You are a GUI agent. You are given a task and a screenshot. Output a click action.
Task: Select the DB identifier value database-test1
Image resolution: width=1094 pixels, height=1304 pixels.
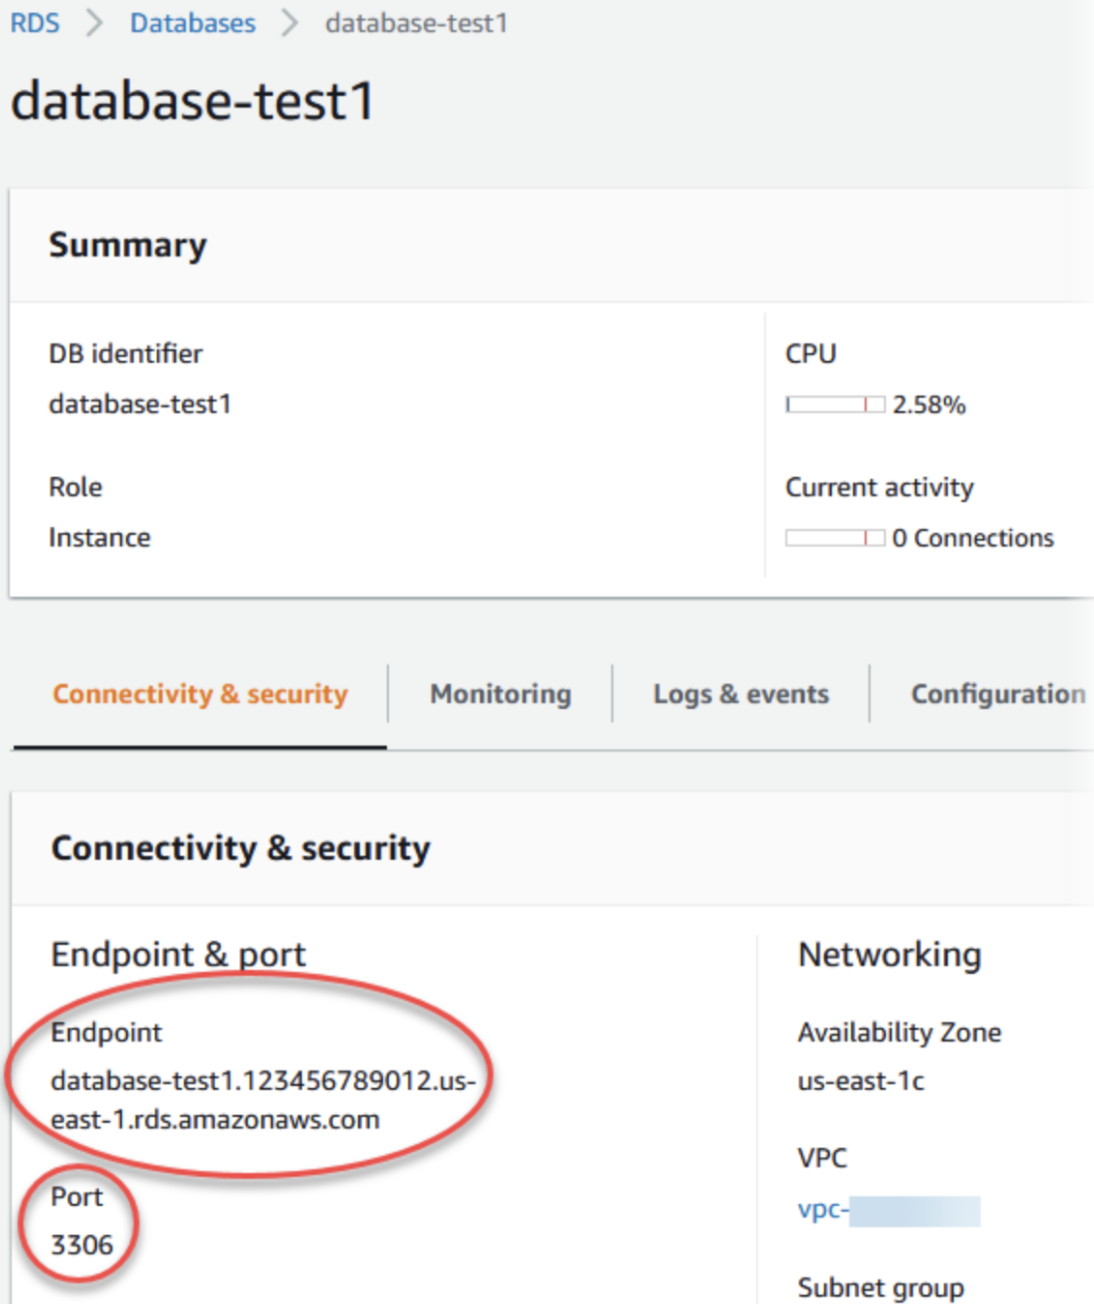140,404
